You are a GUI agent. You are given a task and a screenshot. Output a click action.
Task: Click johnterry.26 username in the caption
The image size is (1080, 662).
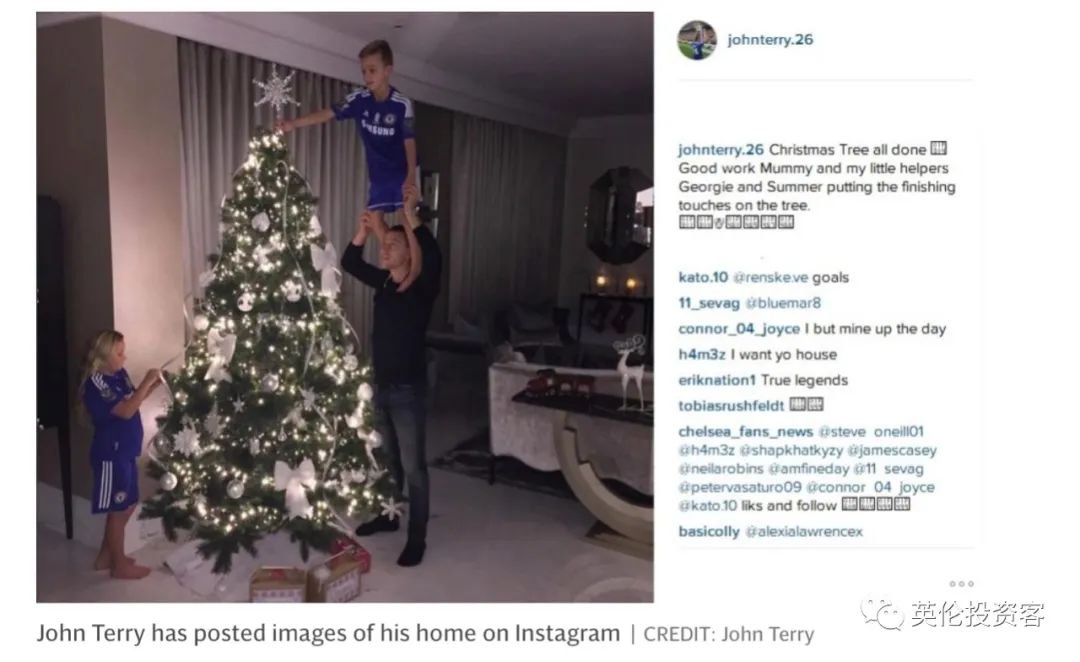click(720, 149)
